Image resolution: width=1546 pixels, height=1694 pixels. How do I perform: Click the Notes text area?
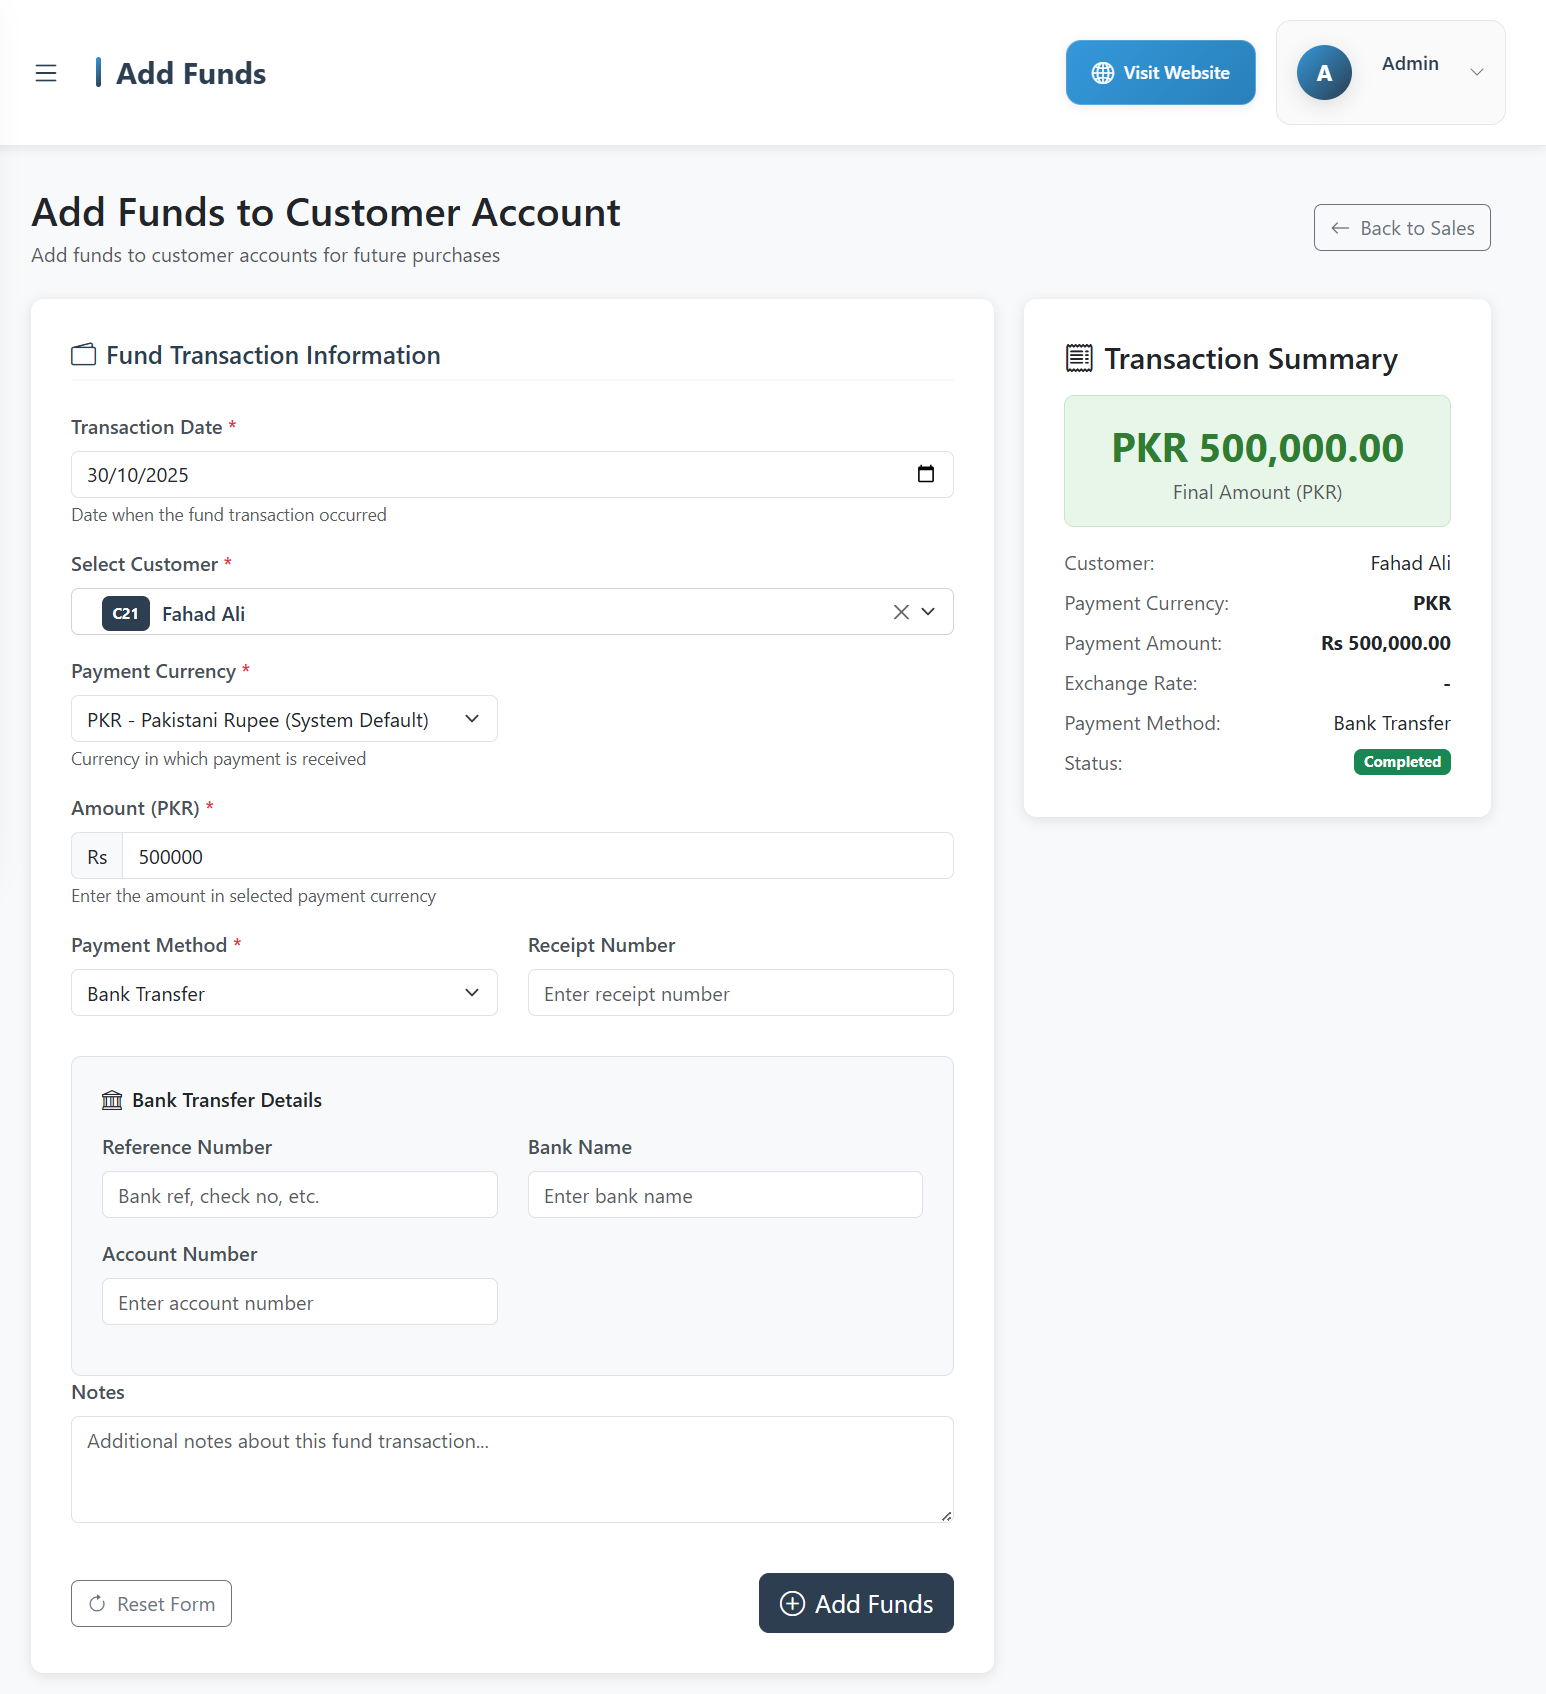[512, 1468]
